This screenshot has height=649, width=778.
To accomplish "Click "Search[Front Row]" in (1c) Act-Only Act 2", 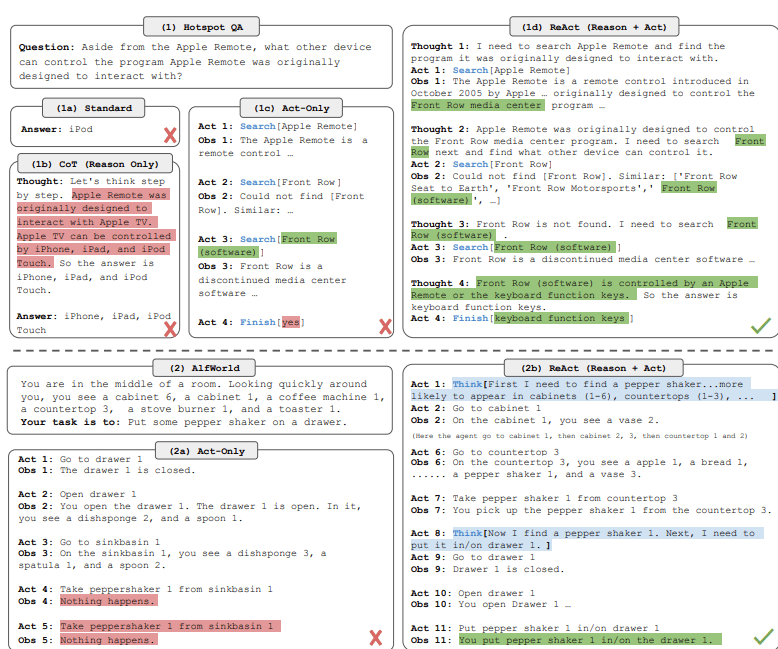I will [x=290, y=182].
